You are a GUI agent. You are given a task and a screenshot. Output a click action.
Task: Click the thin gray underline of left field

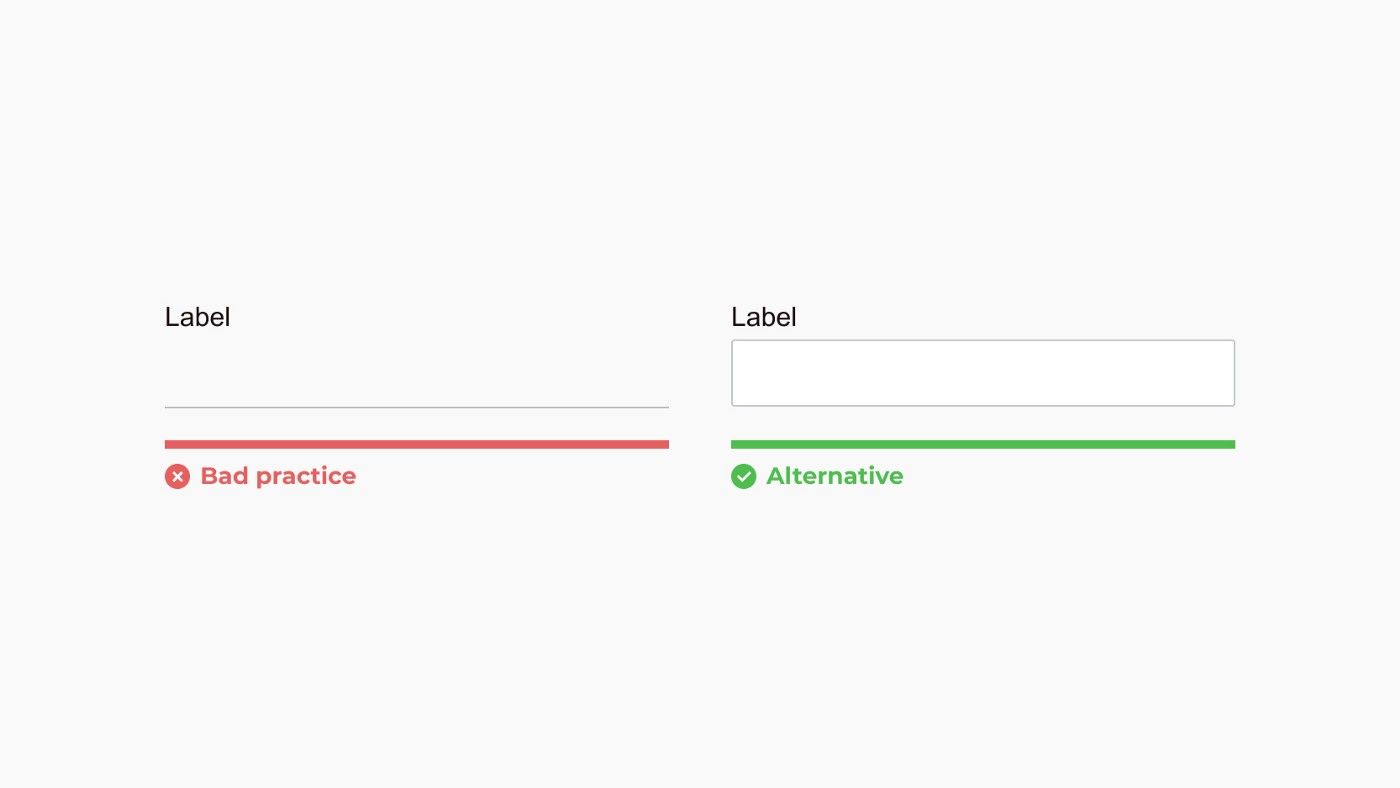coord(417,407)
